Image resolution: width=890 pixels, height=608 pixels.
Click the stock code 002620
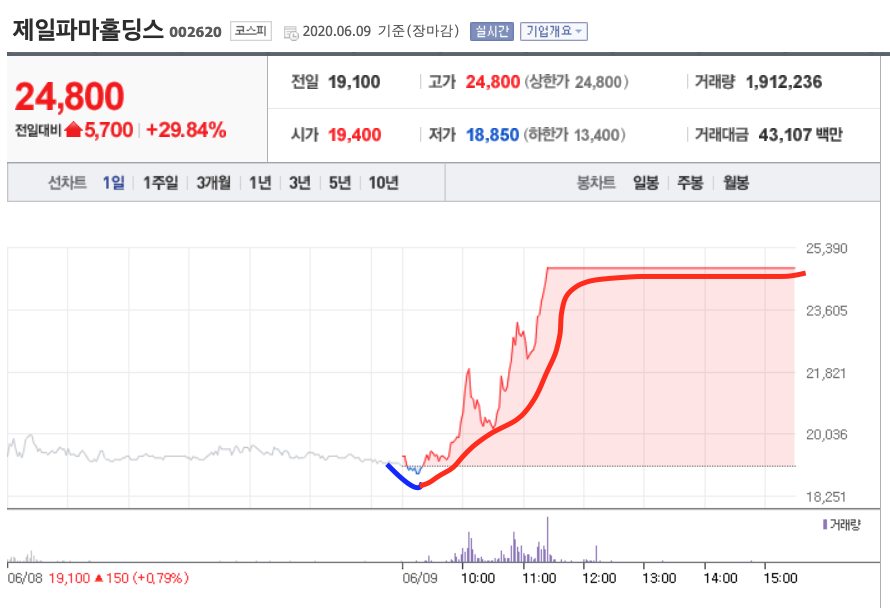click(195, 32)
